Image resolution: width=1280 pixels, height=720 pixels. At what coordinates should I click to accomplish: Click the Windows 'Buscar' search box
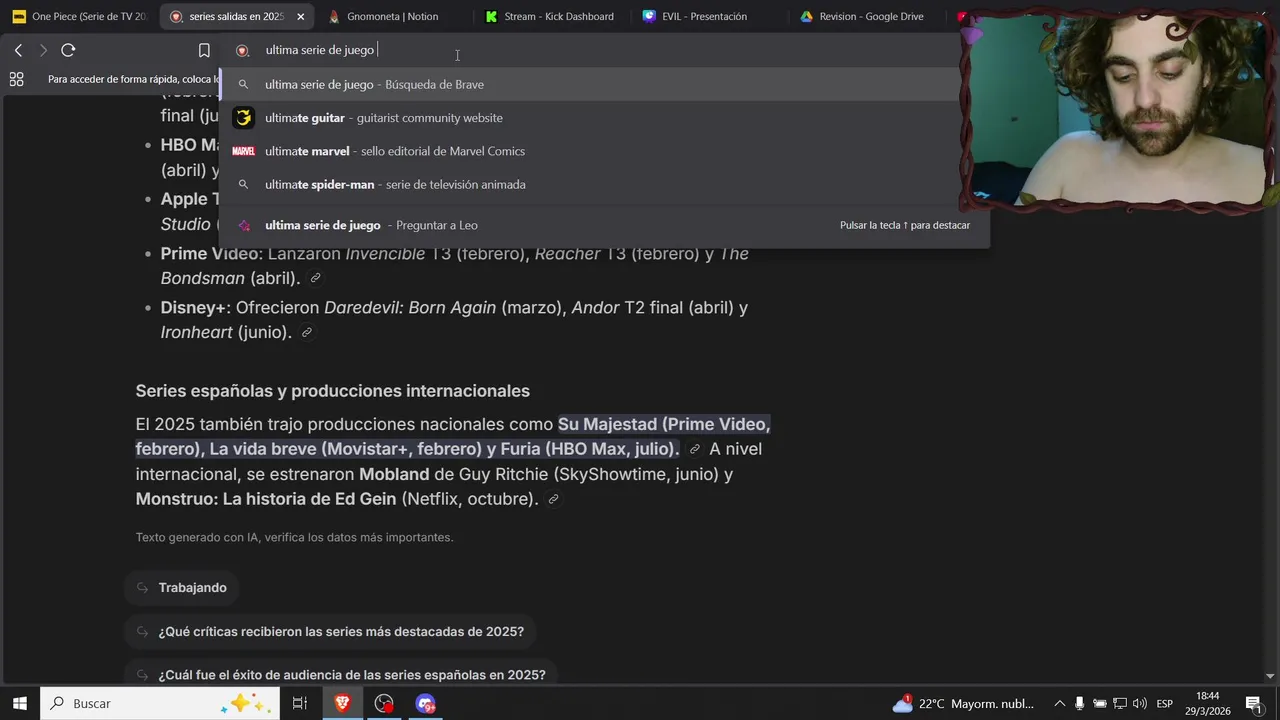click(160, 703)
